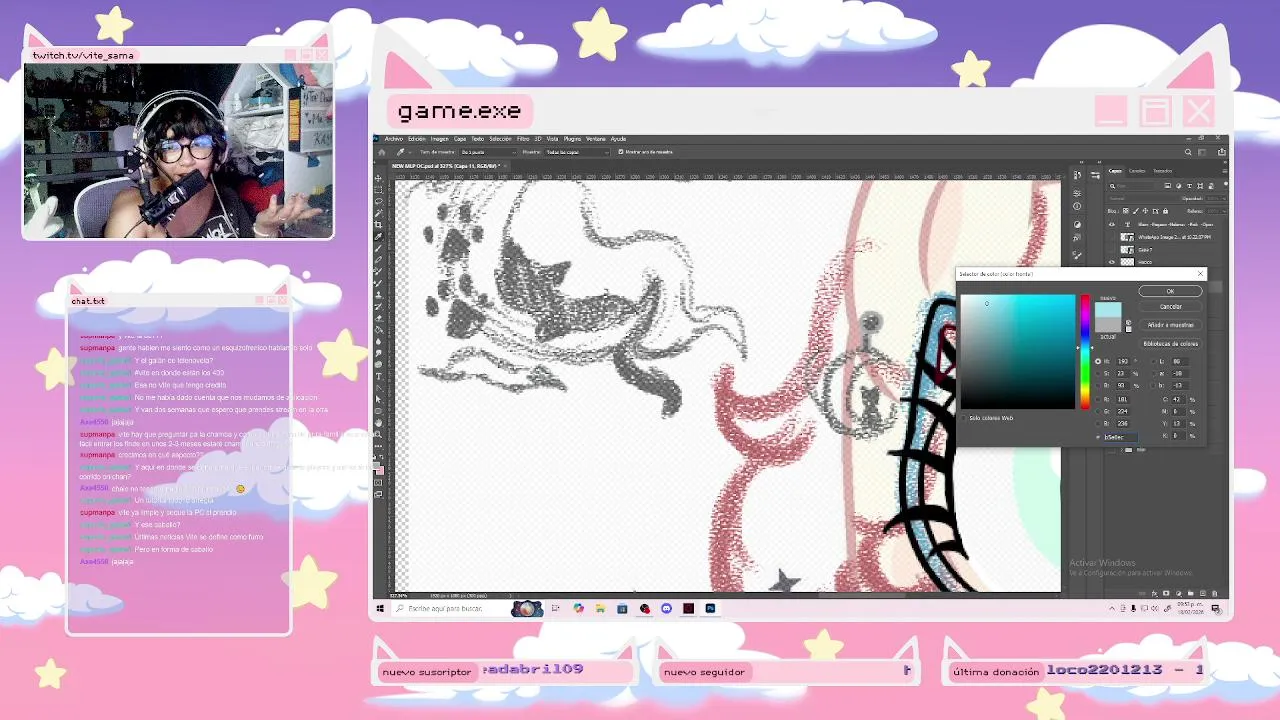Screen dimensions: 1280x720
Task: Enable Solo colores Web checkbox
Action: pyautogui.click(x=963, y=418)
